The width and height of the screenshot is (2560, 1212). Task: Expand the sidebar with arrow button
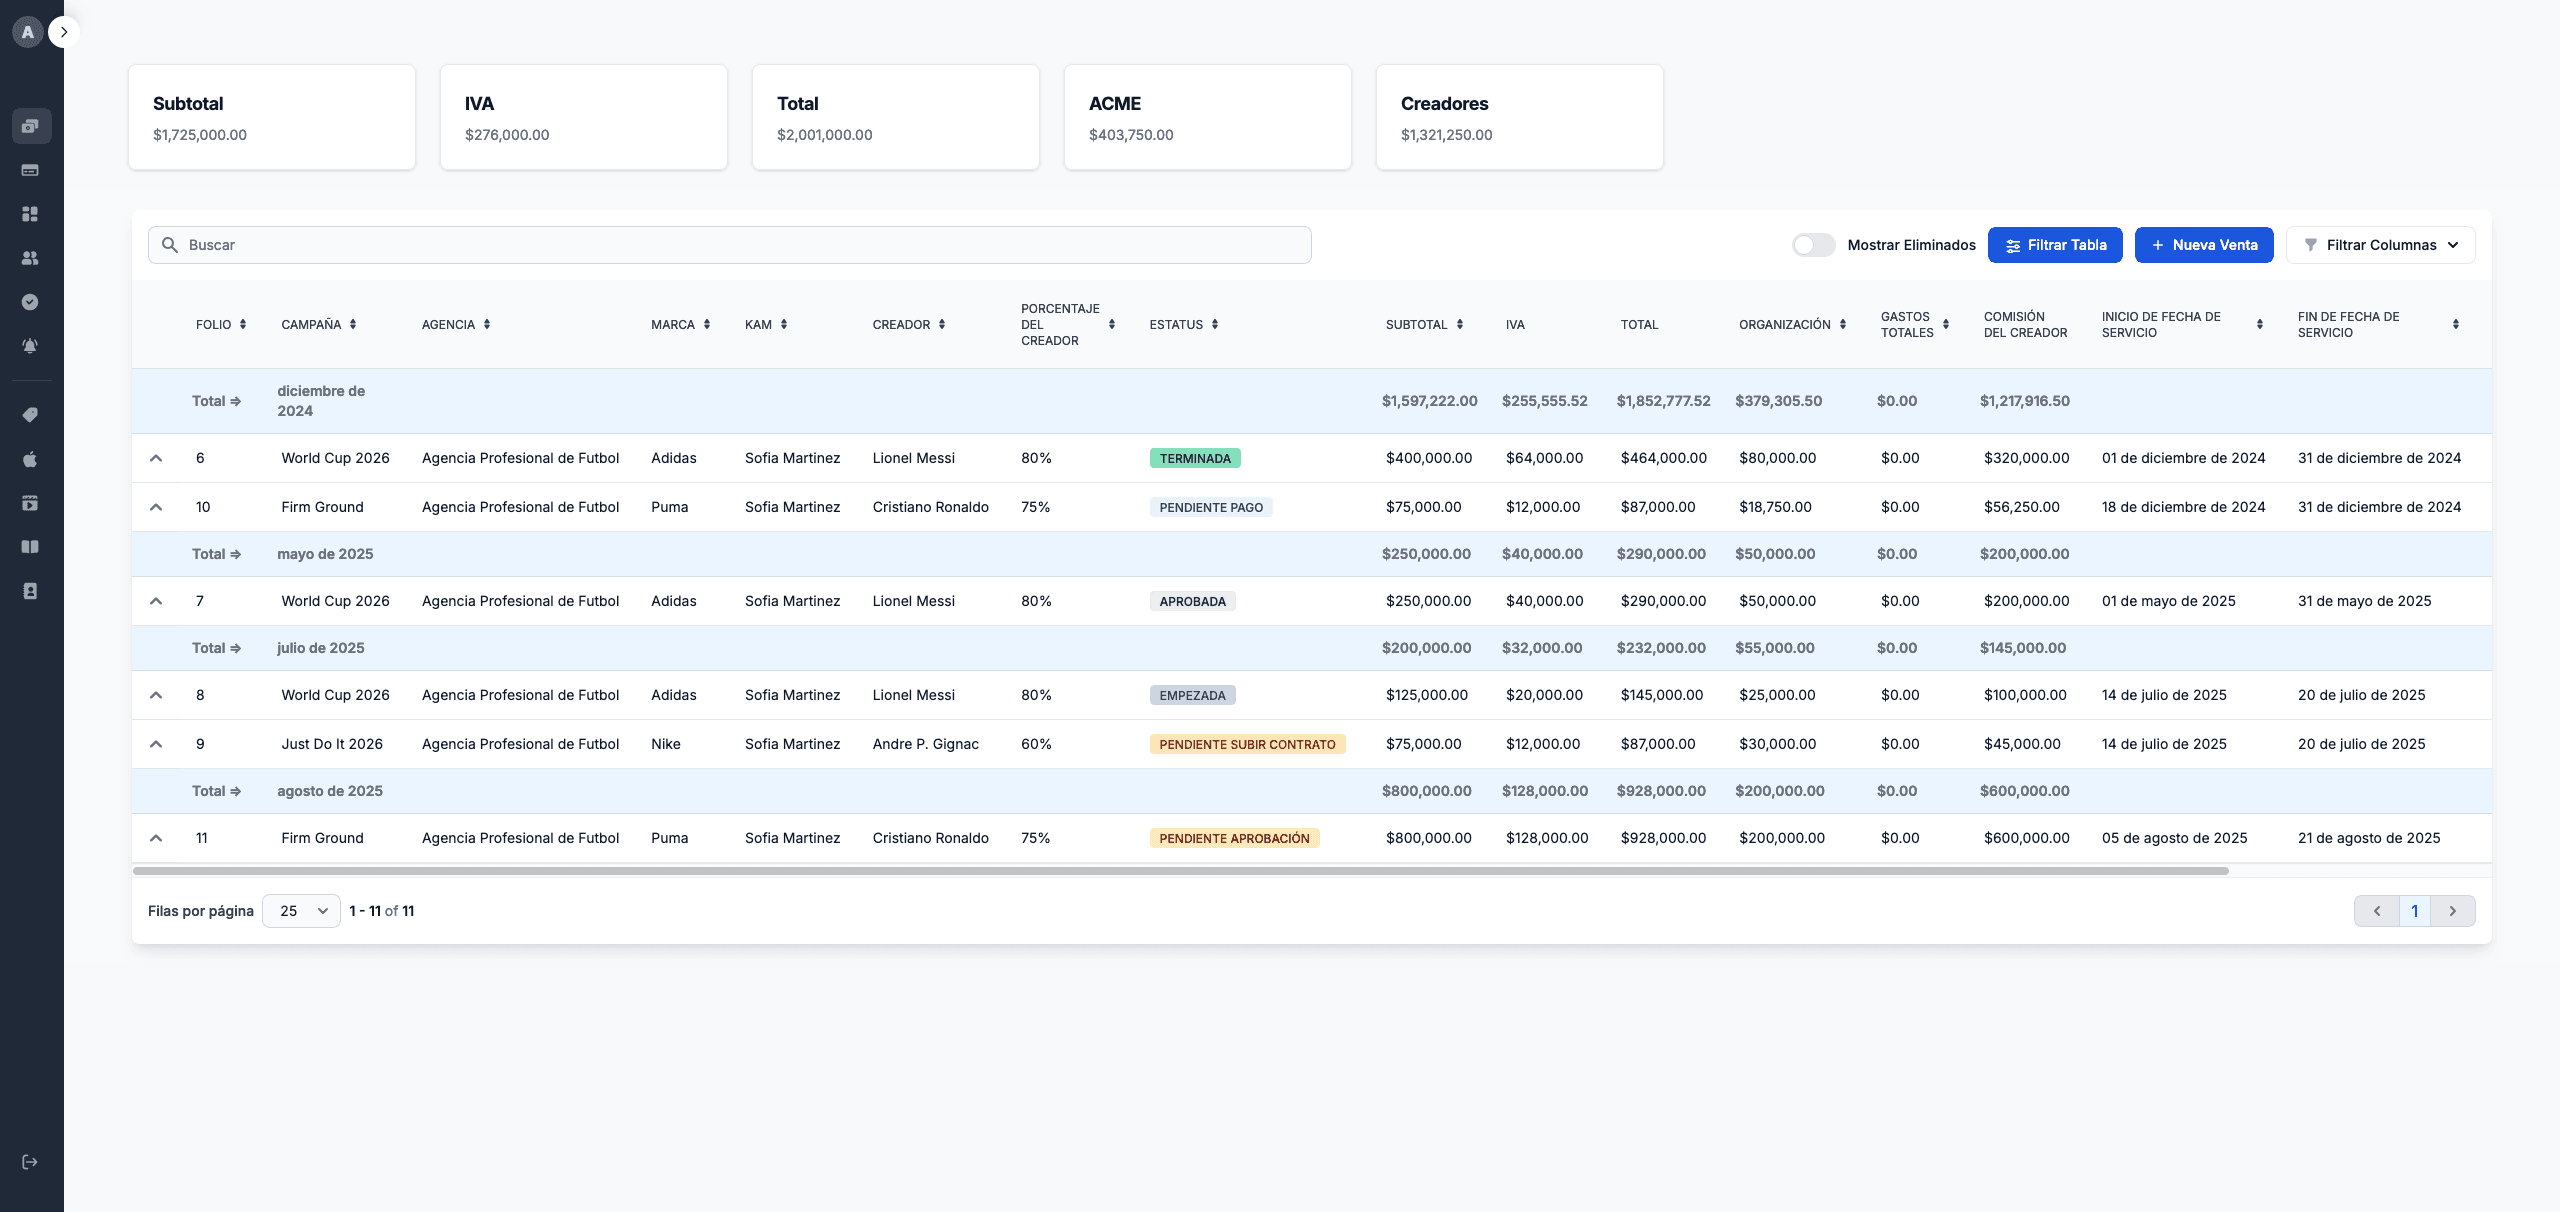point(64,32)
